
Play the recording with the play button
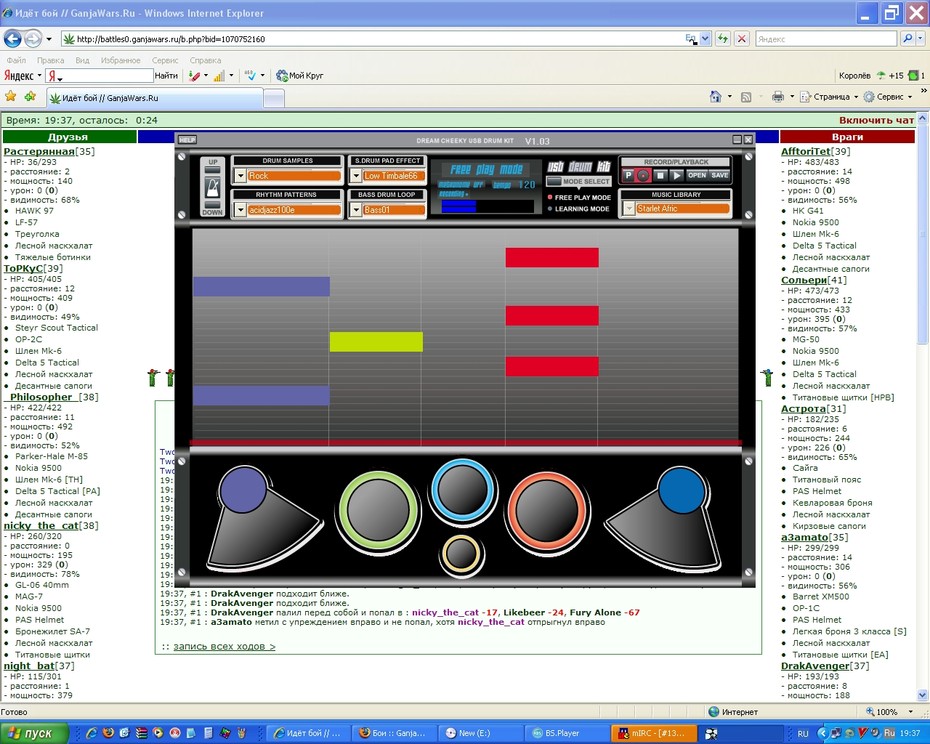coord(676,176)
